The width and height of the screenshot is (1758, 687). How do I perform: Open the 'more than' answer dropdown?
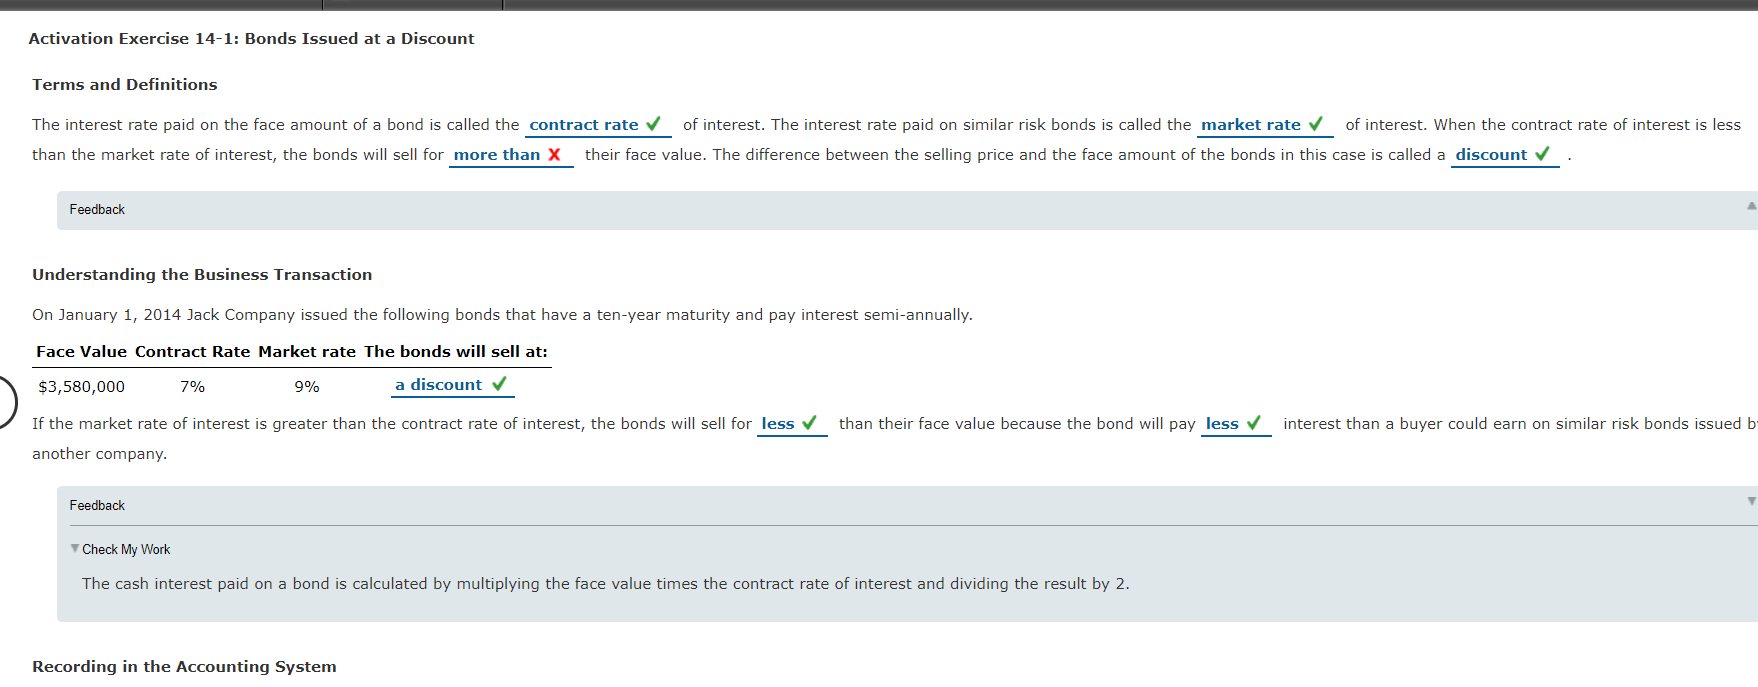511,155
